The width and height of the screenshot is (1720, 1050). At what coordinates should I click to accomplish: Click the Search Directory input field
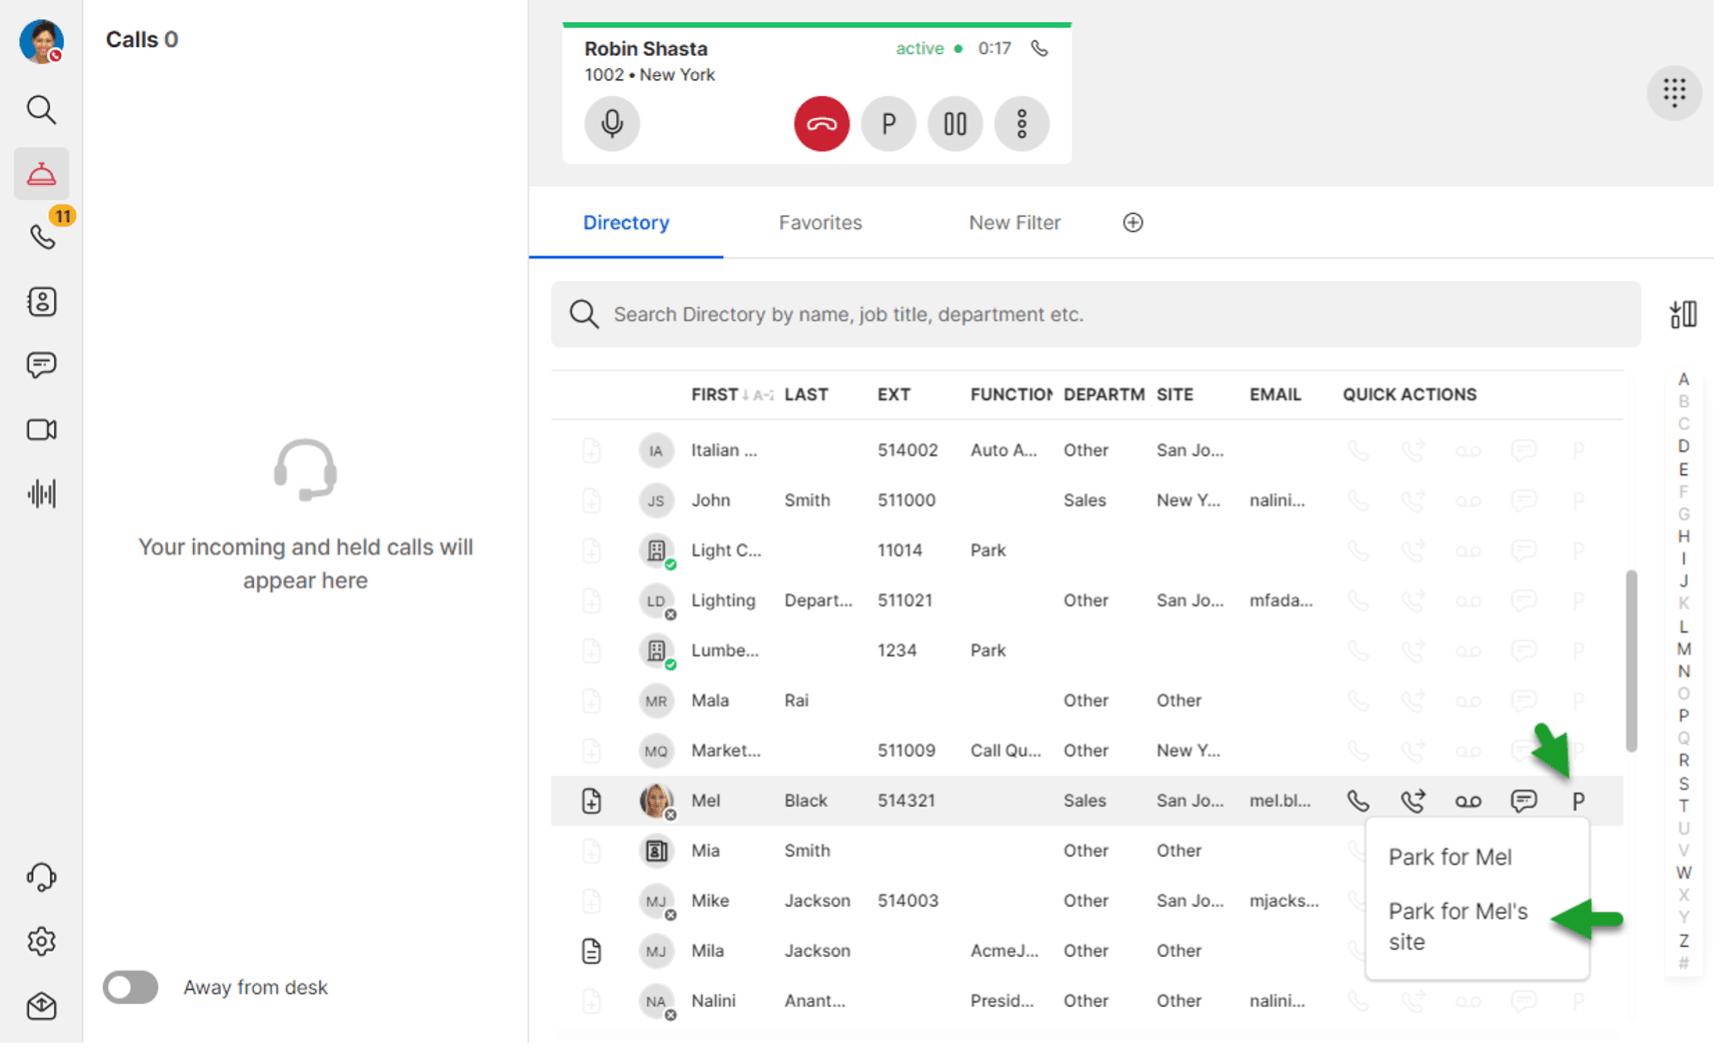pos(1095,315)
